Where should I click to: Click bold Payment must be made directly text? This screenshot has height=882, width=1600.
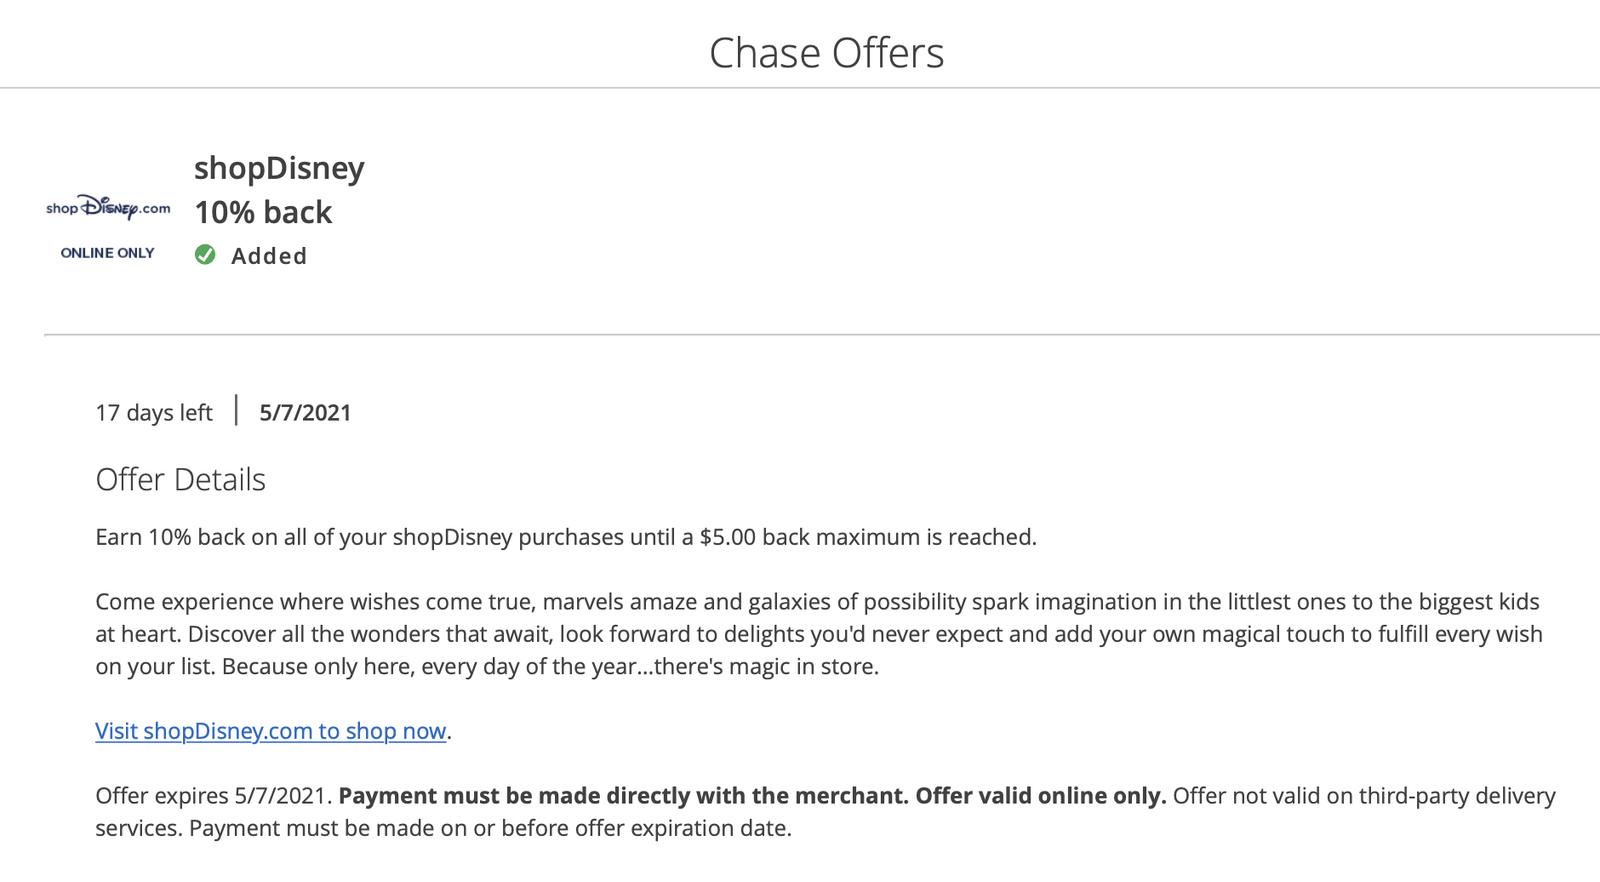623,796
